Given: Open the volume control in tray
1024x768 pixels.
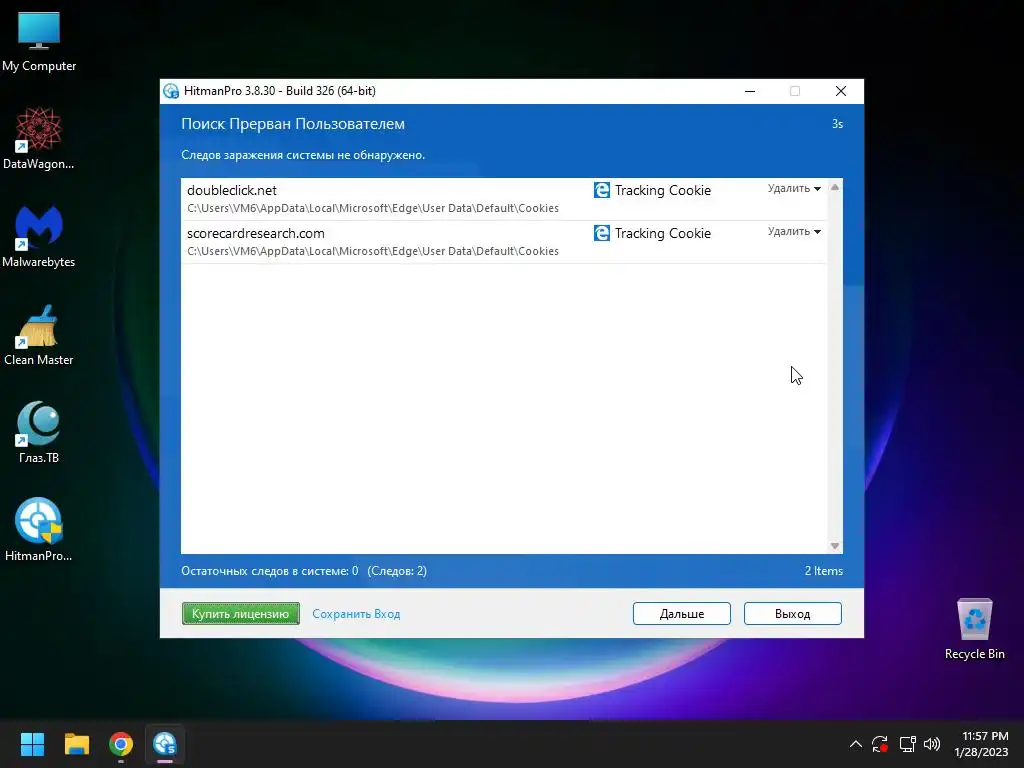Looking at the screenshot, I should [932, 744].
